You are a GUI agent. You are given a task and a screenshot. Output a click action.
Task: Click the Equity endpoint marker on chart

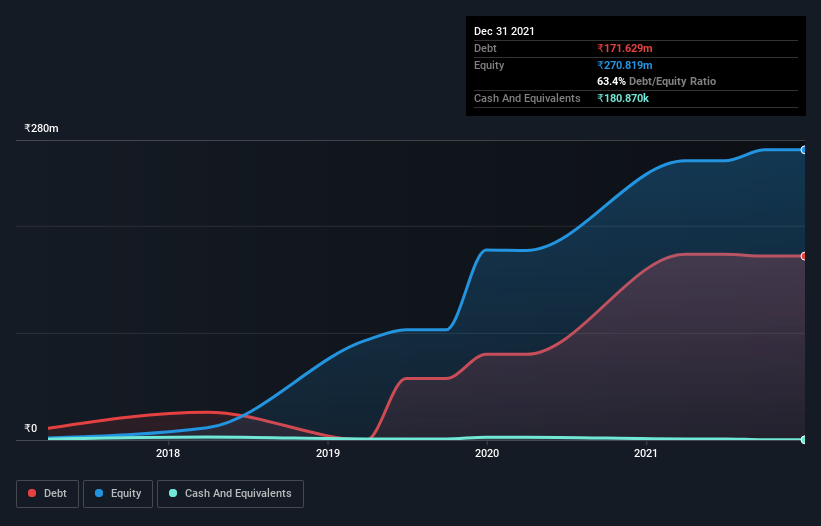point(804,150)
